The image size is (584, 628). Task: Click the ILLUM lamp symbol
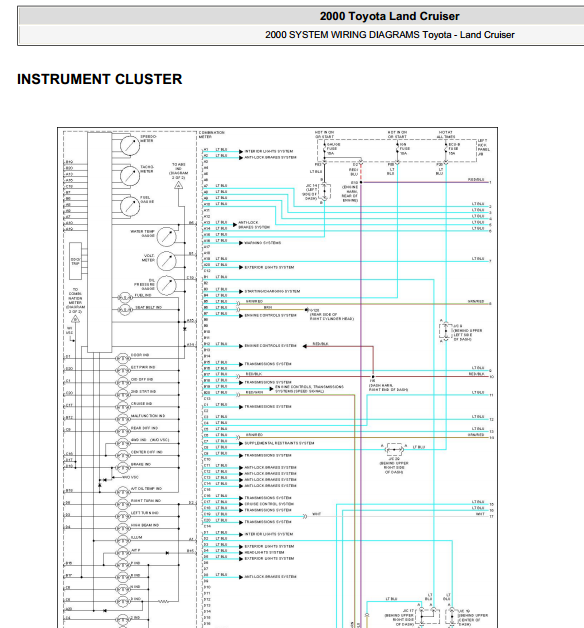pos(123,541)
